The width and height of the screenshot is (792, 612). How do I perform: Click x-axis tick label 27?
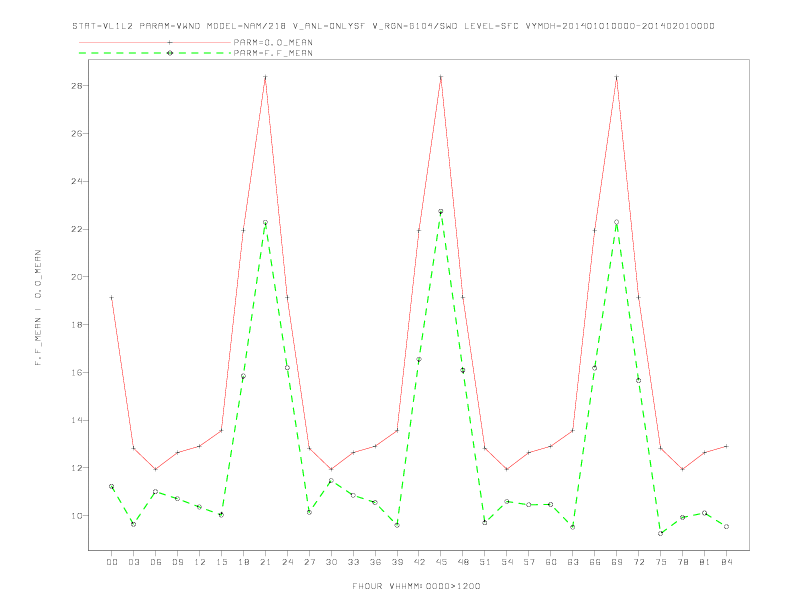pos(309,562)
